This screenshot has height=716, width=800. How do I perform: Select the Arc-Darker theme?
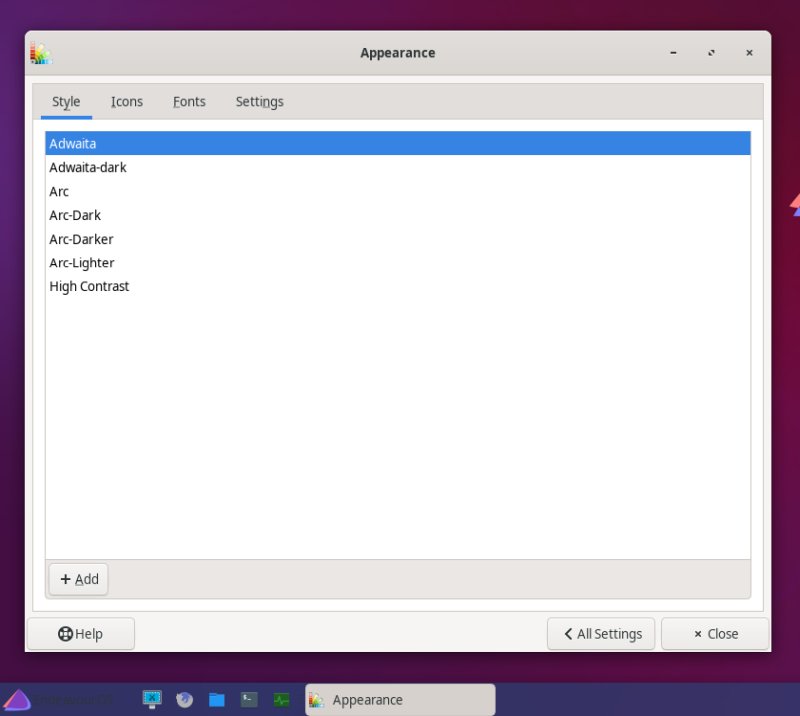[x=398, y=239]
